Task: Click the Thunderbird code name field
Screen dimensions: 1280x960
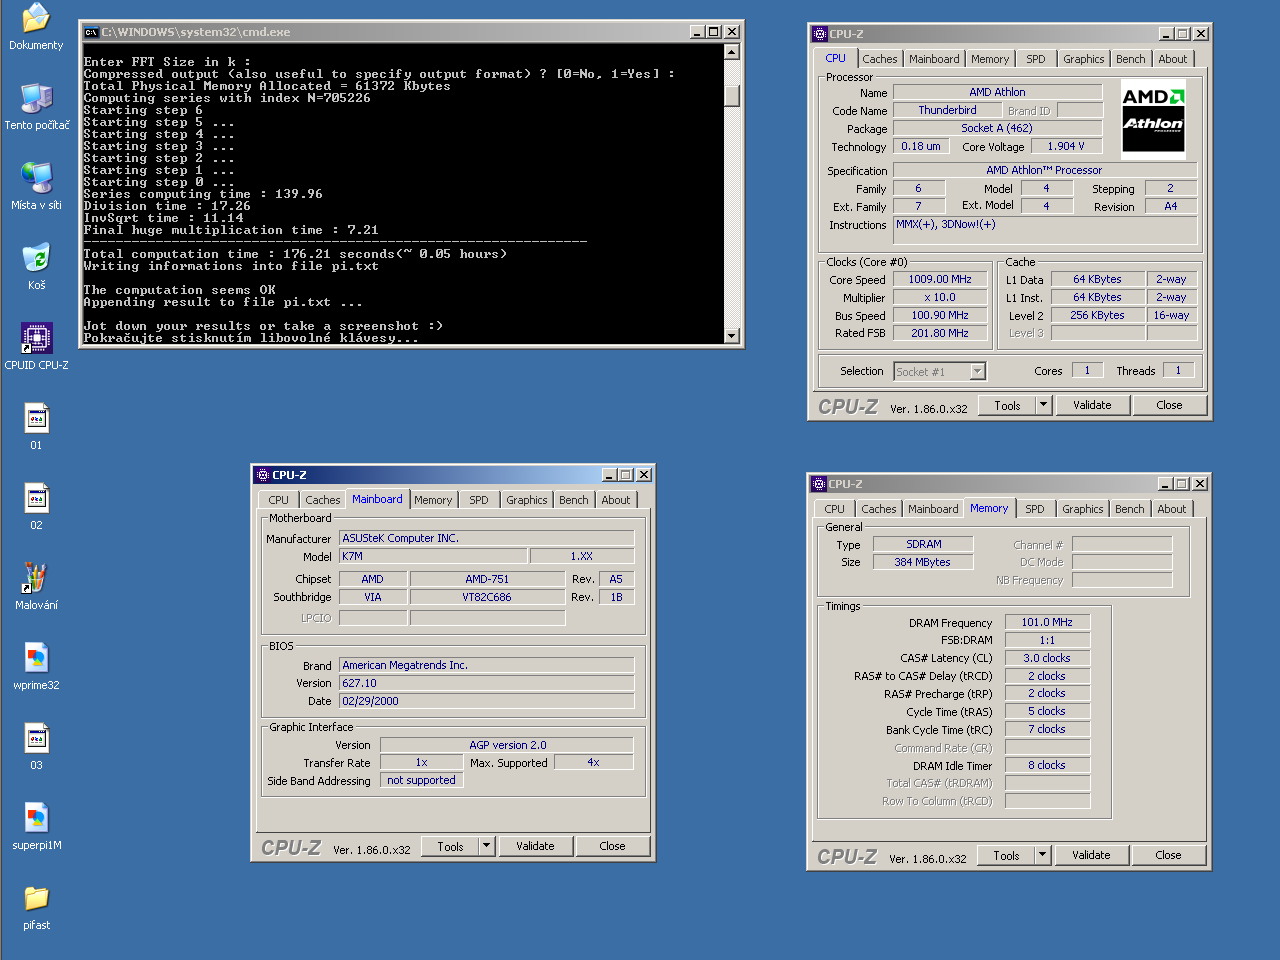Action: point(947,111)
